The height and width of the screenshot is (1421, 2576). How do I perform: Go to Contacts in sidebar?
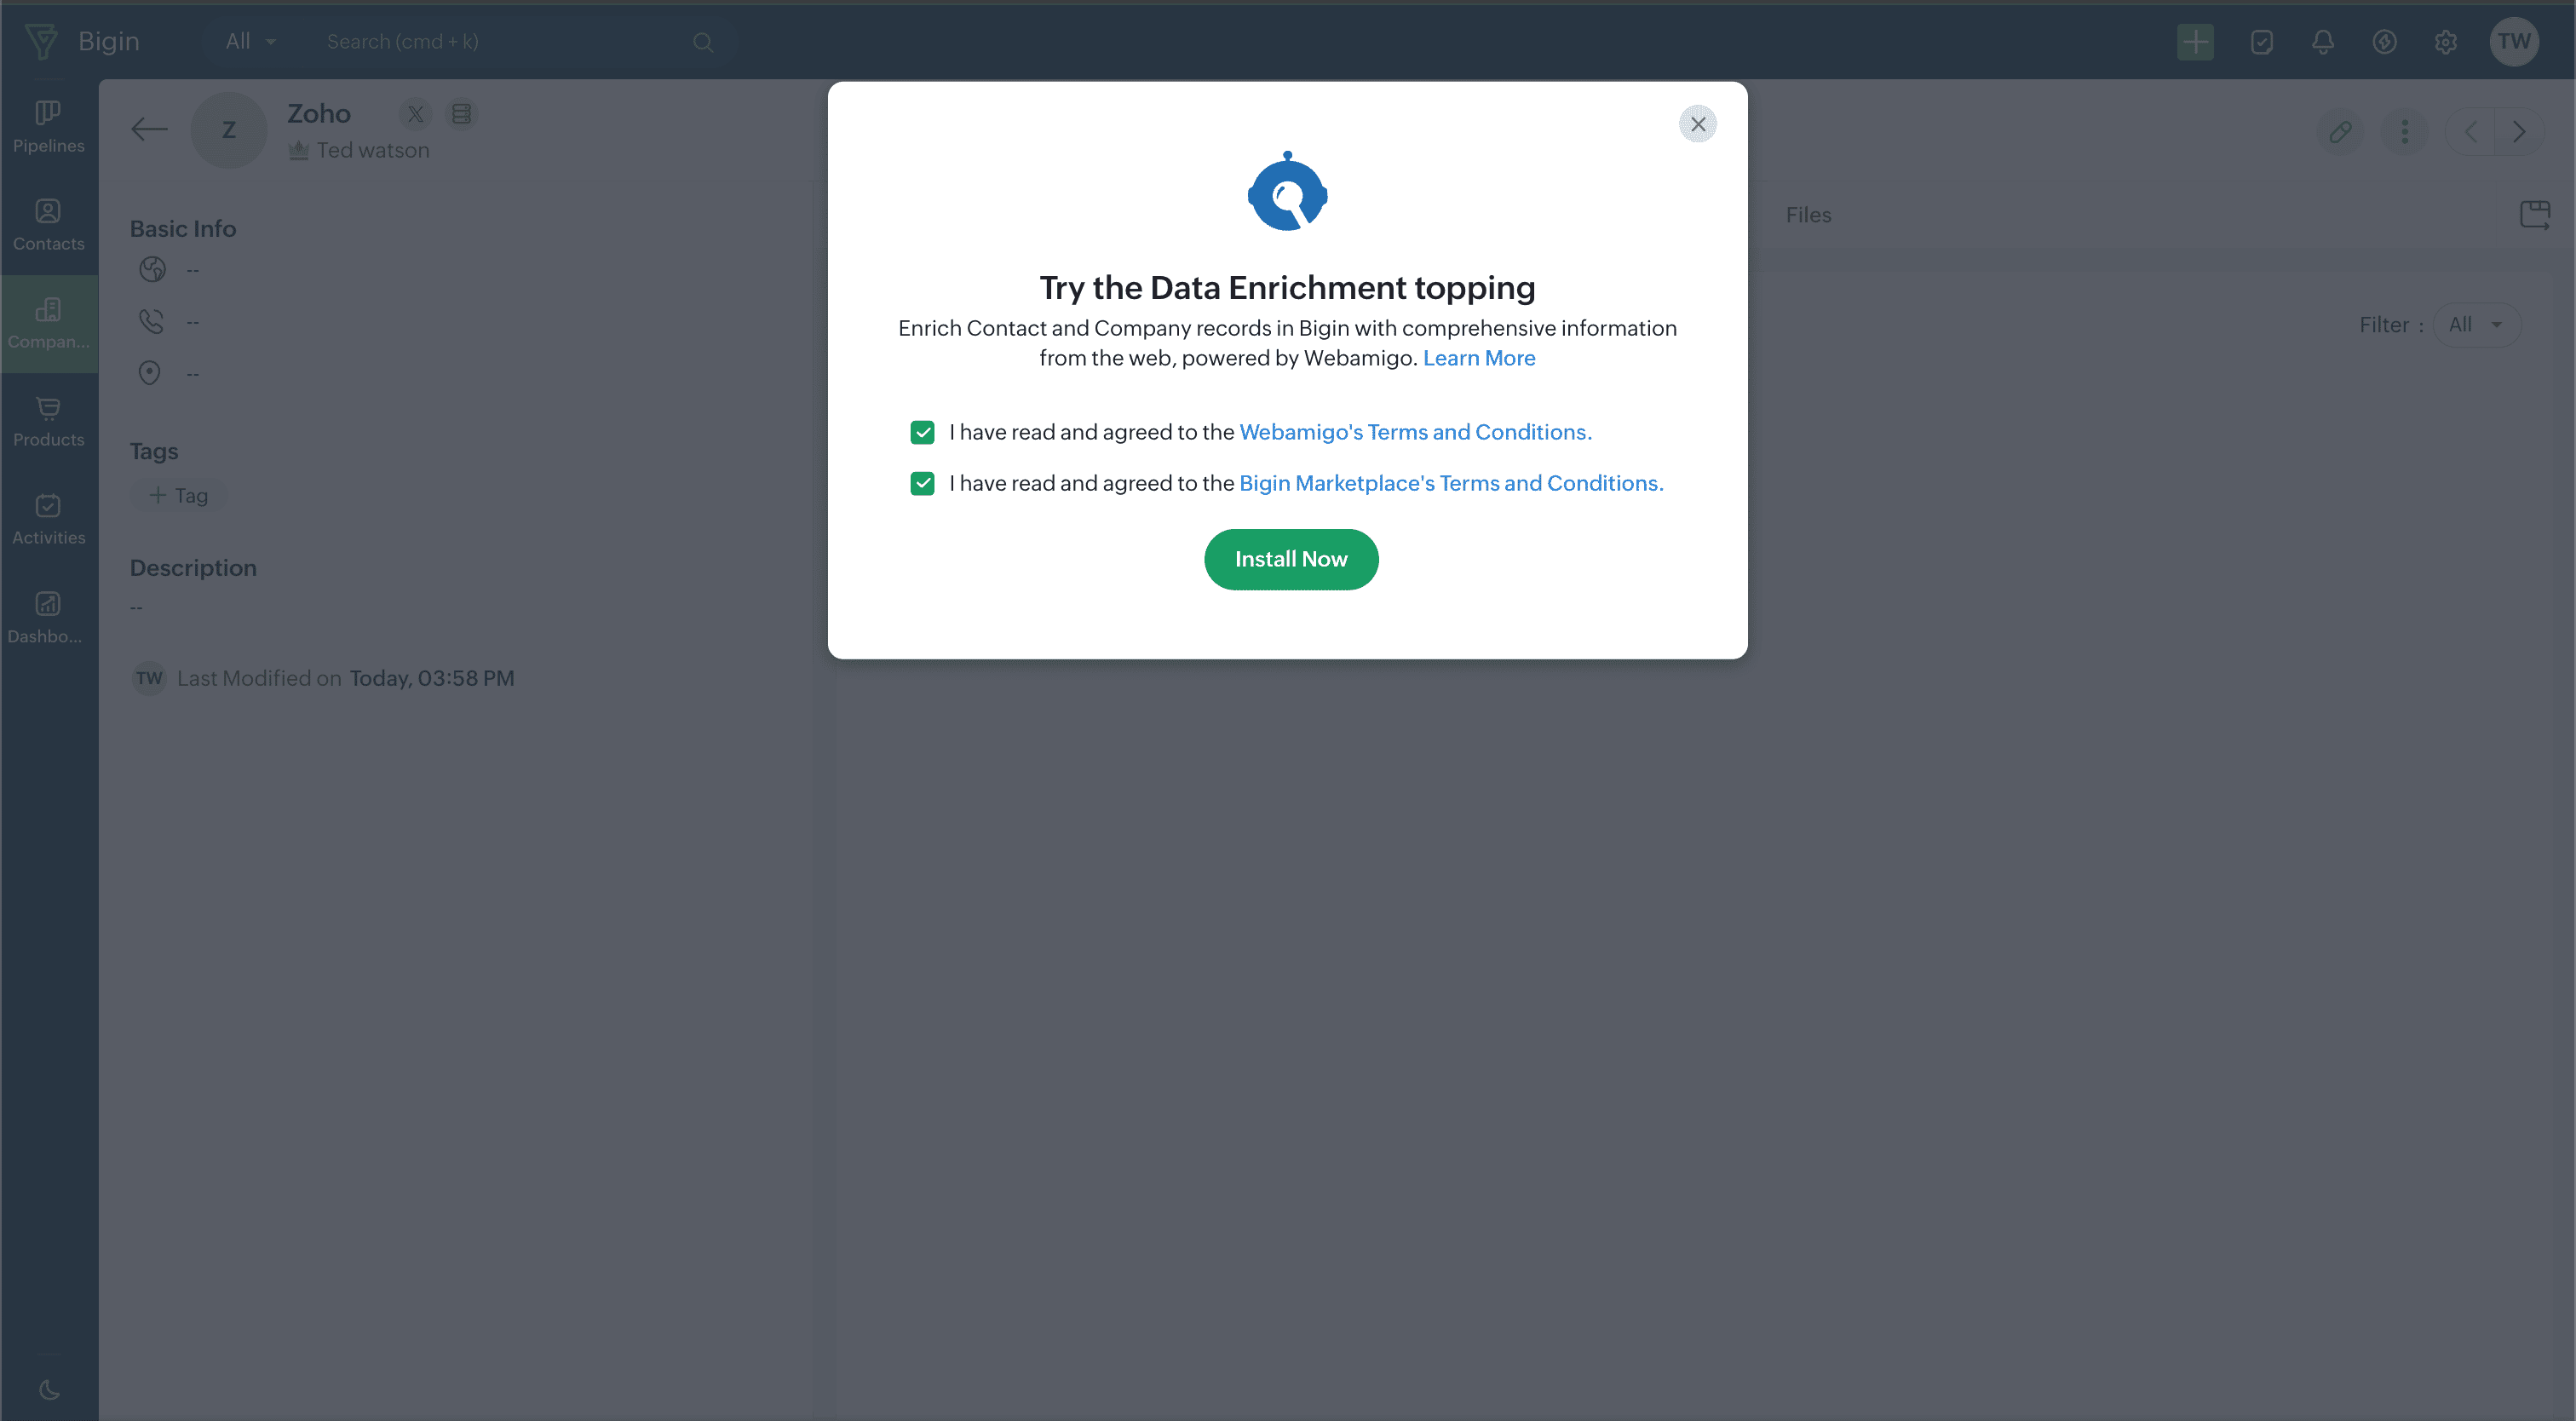point(48,225)
